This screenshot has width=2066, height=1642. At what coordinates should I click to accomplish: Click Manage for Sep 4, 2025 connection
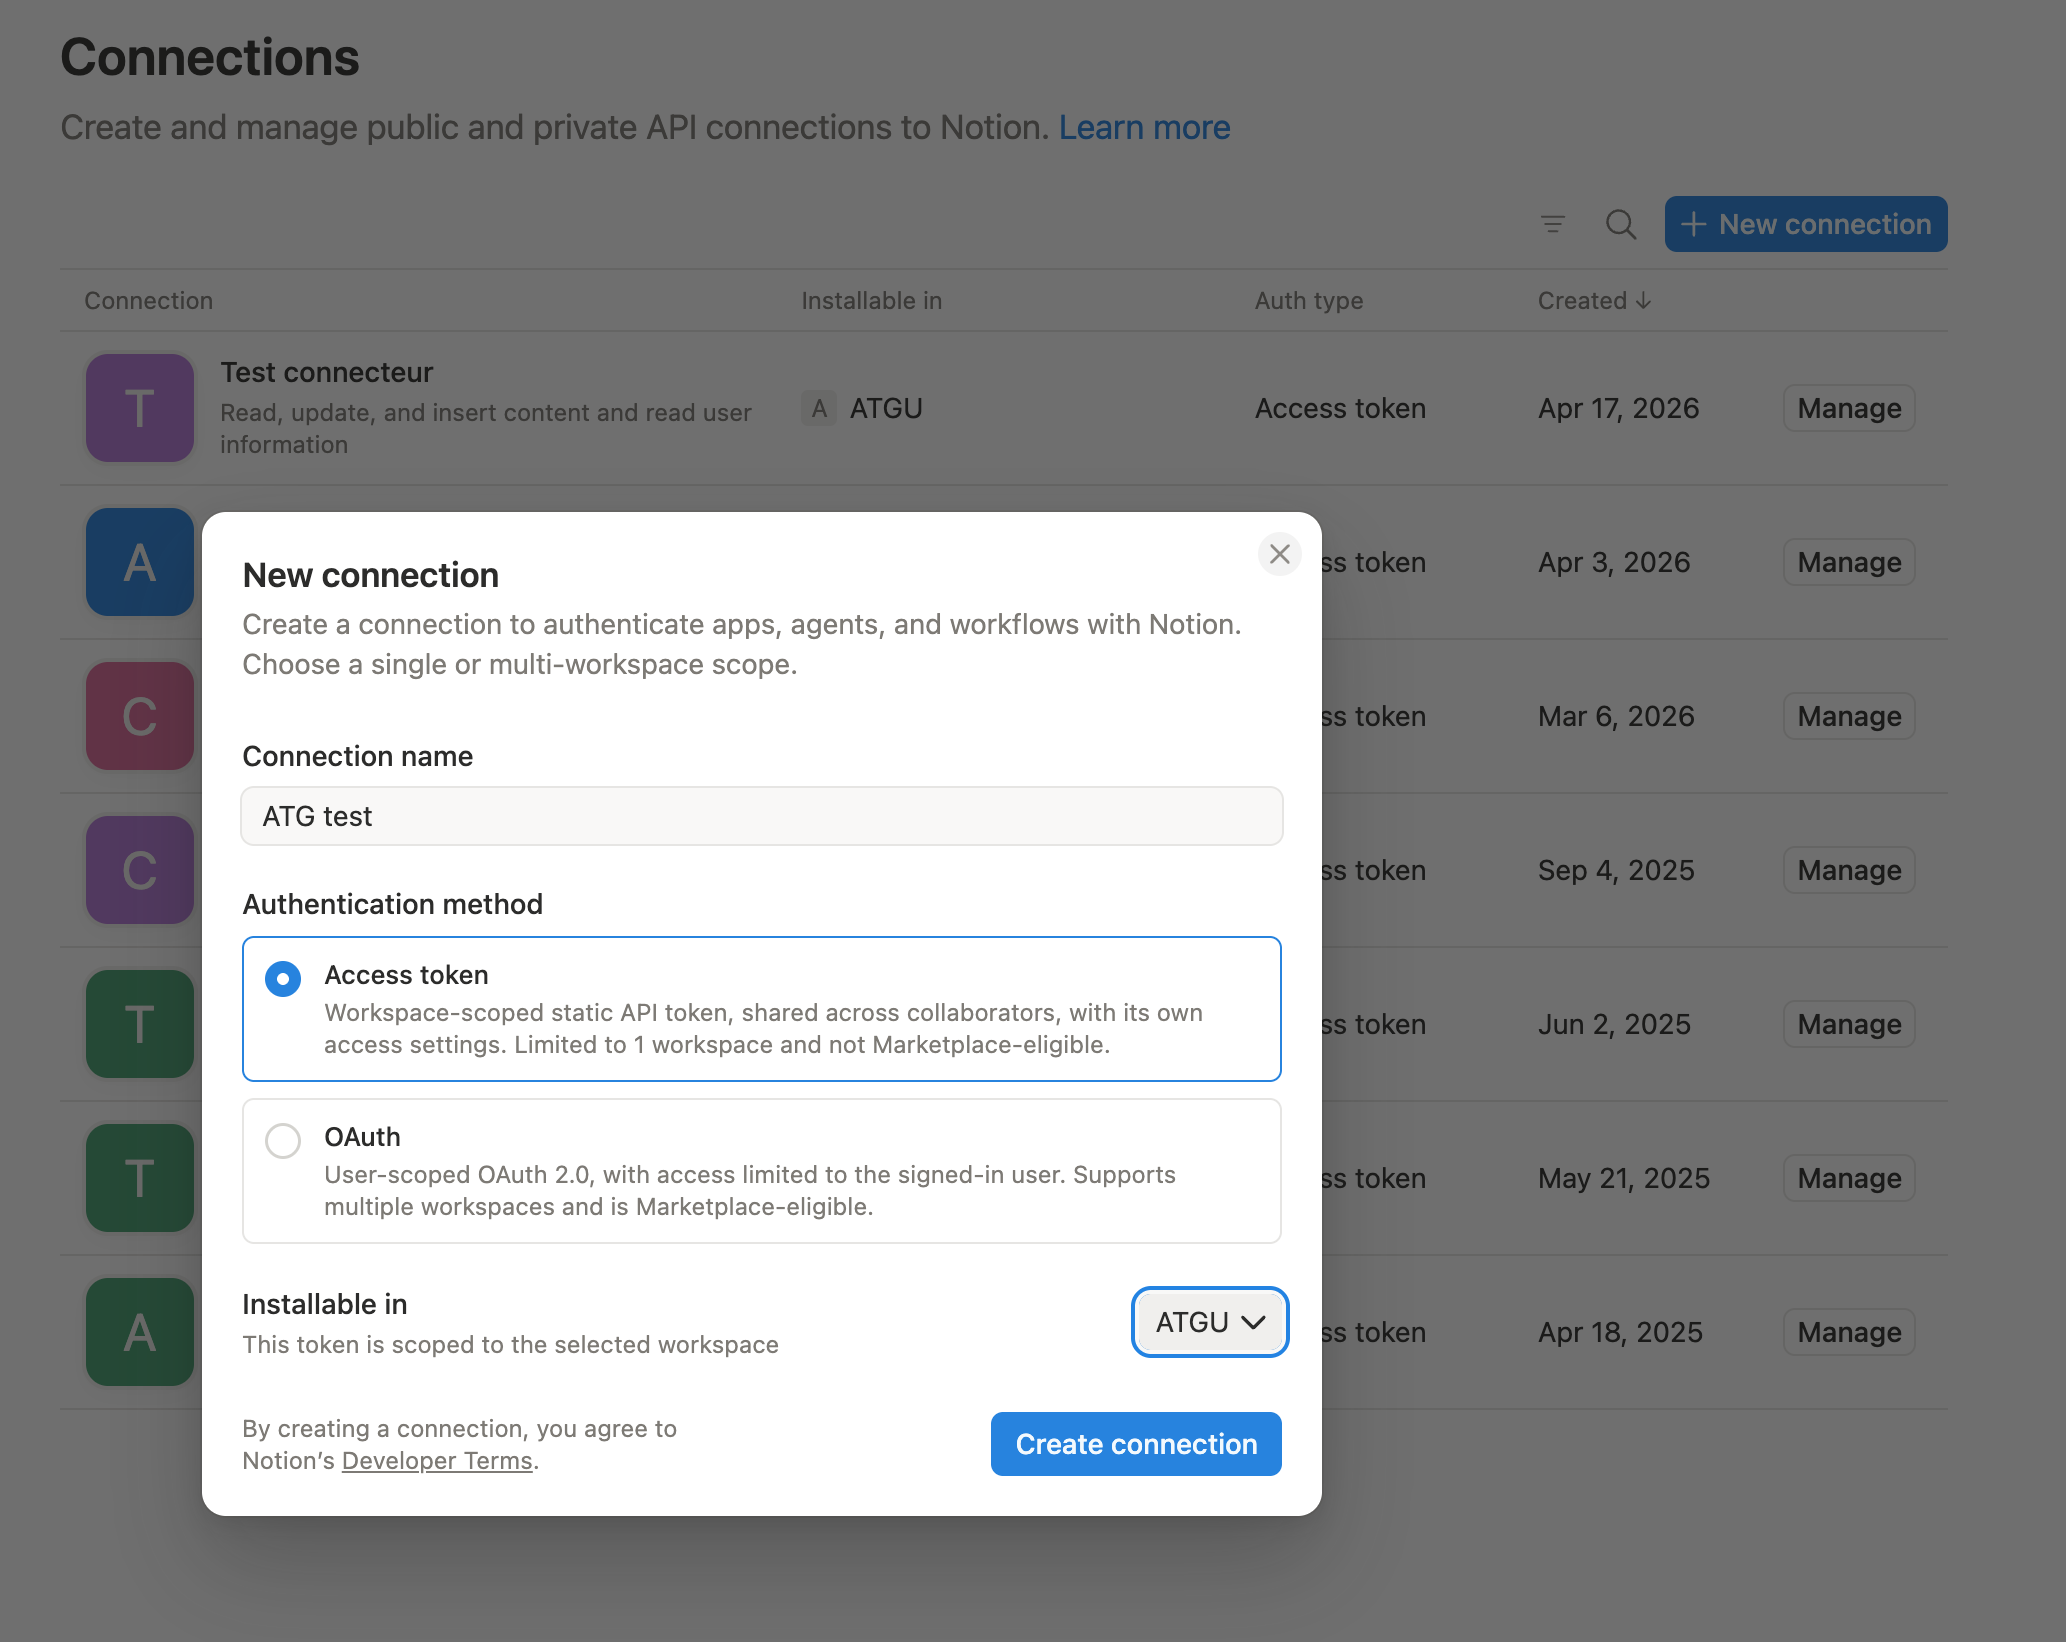(1849, 870)
